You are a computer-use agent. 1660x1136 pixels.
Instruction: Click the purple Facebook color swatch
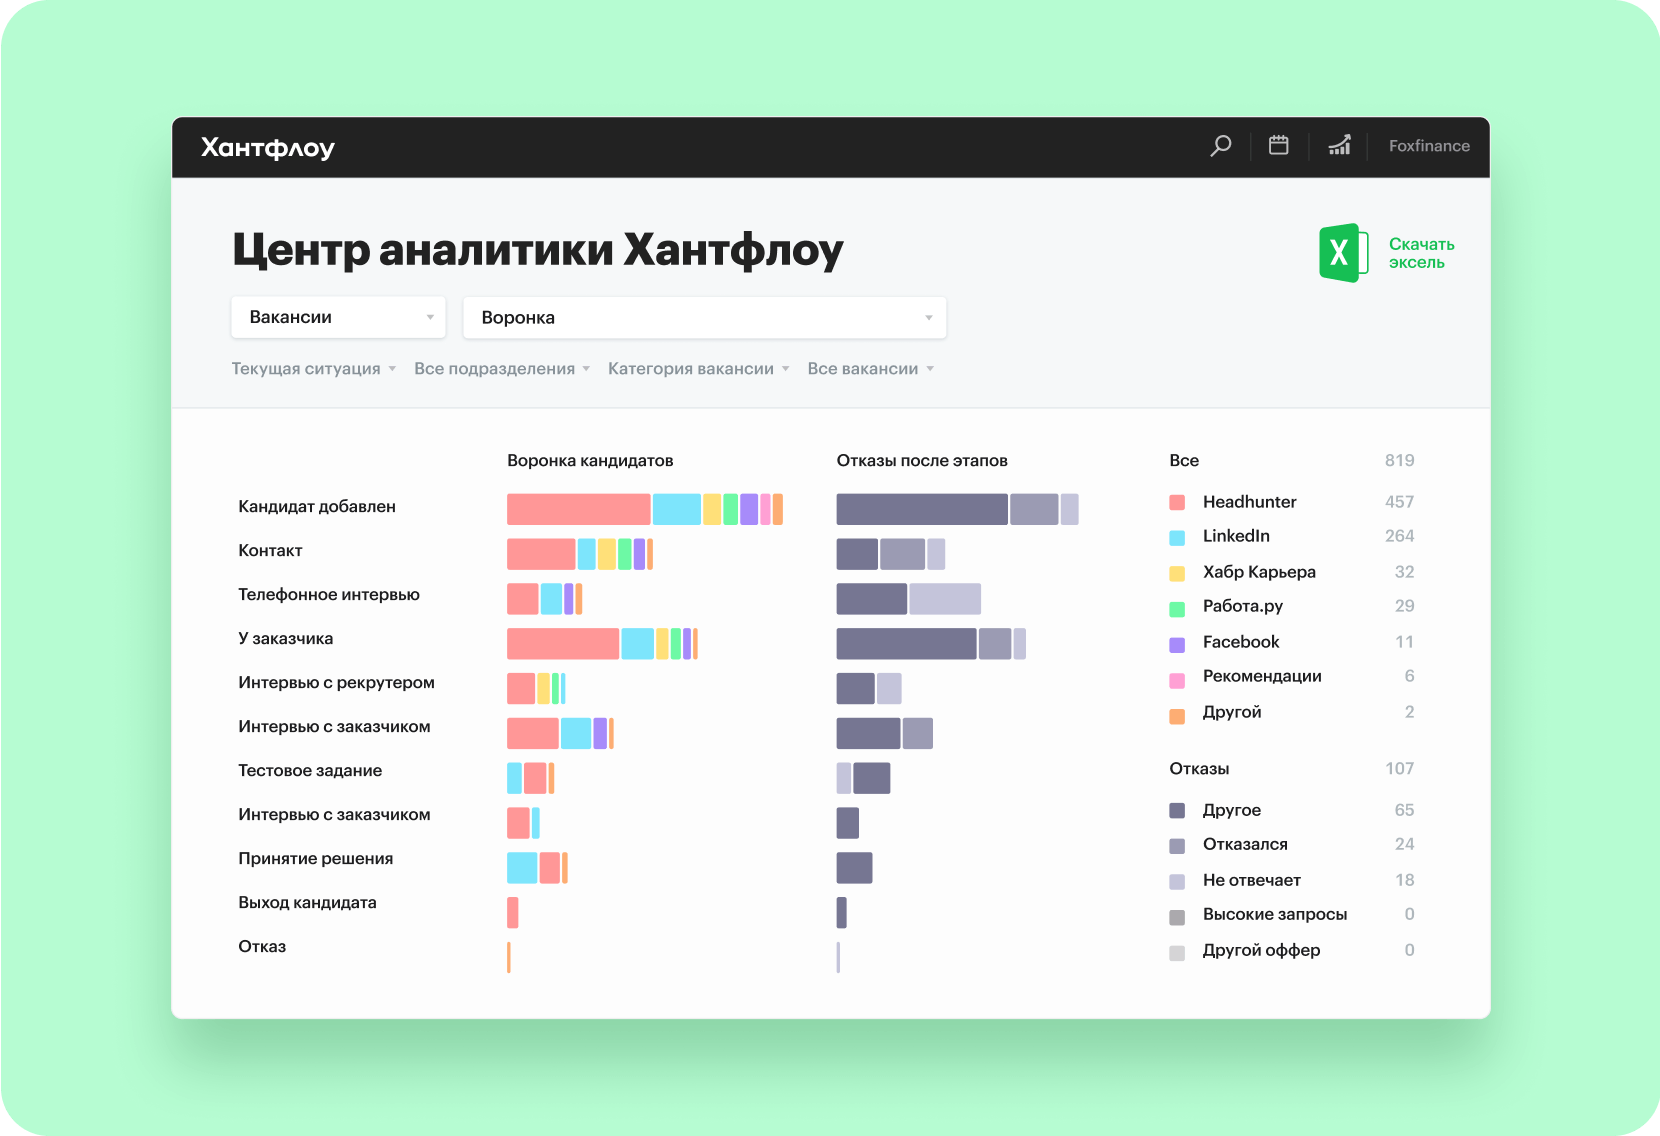[1176, 644]
